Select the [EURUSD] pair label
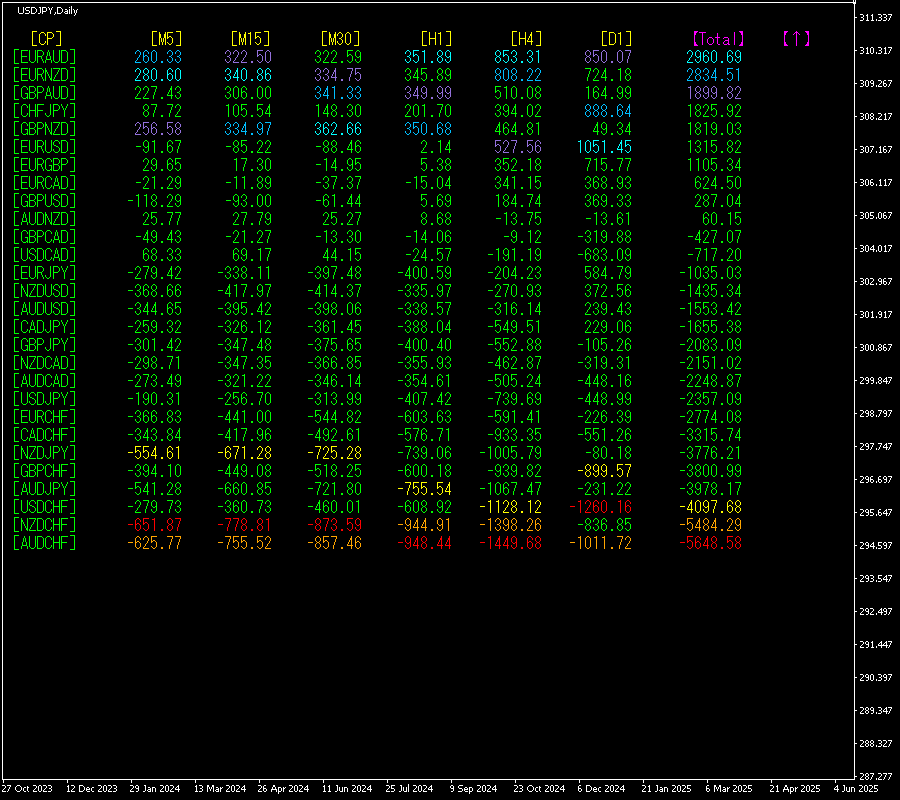The image size is (900, 800). coord(45,147)
